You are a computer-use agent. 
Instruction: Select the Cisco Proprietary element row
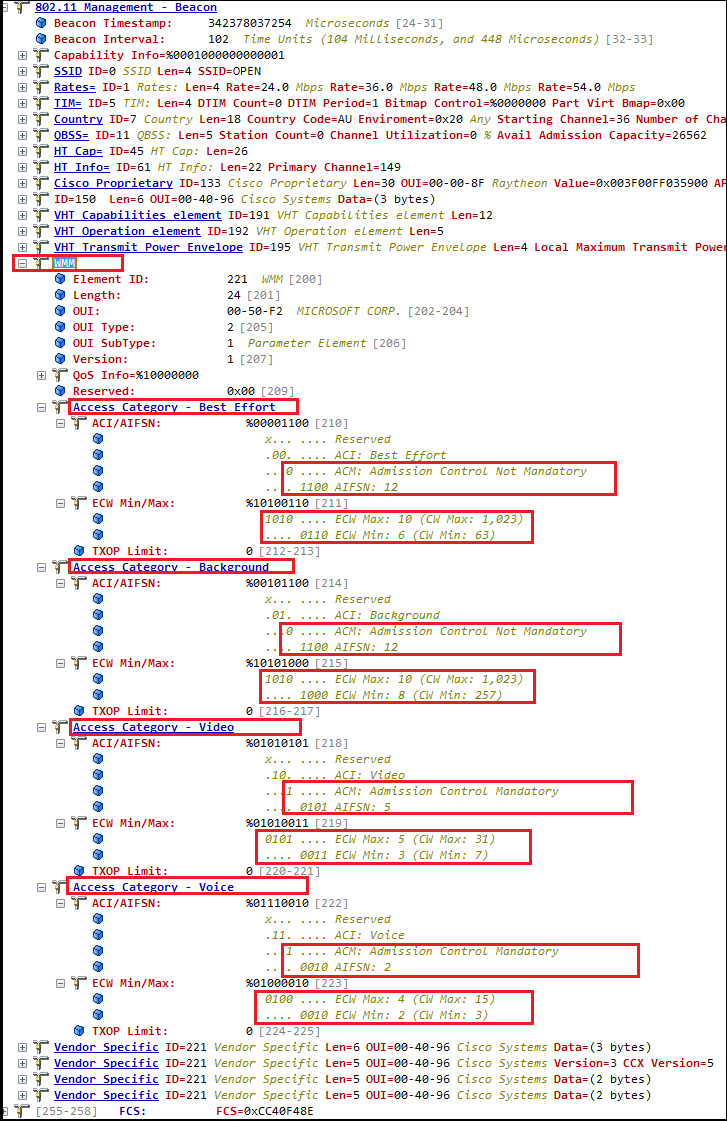(x=113, y=183)
